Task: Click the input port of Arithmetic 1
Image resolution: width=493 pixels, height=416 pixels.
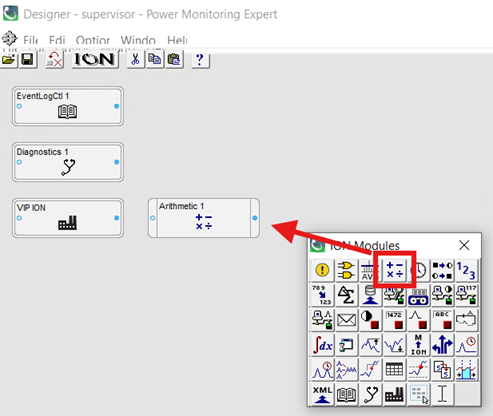Action: [152, 218]
